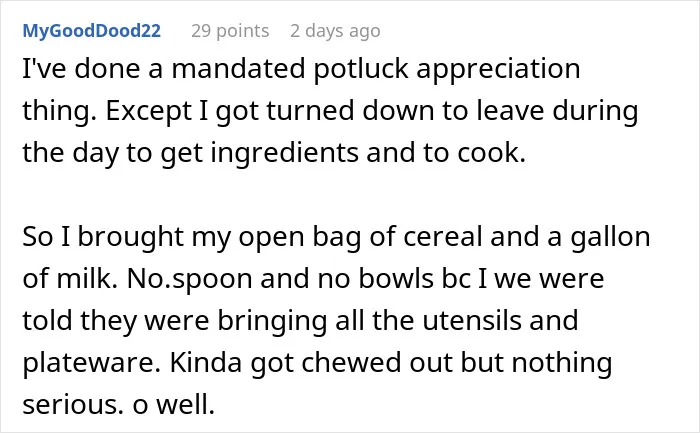This screenshot has height=433, width=700.
Task: Click the phrase o well at end
Action: pos(174,405)
